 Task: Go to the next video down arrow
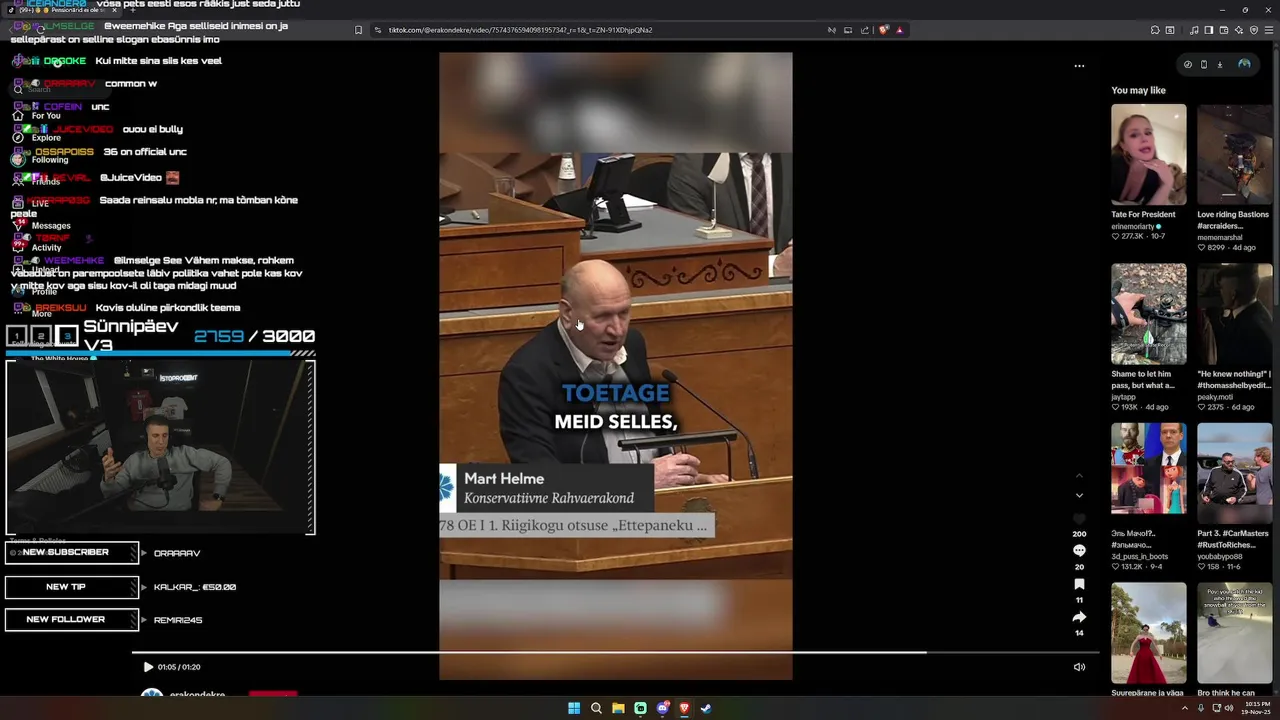[x=1079, y=495]
